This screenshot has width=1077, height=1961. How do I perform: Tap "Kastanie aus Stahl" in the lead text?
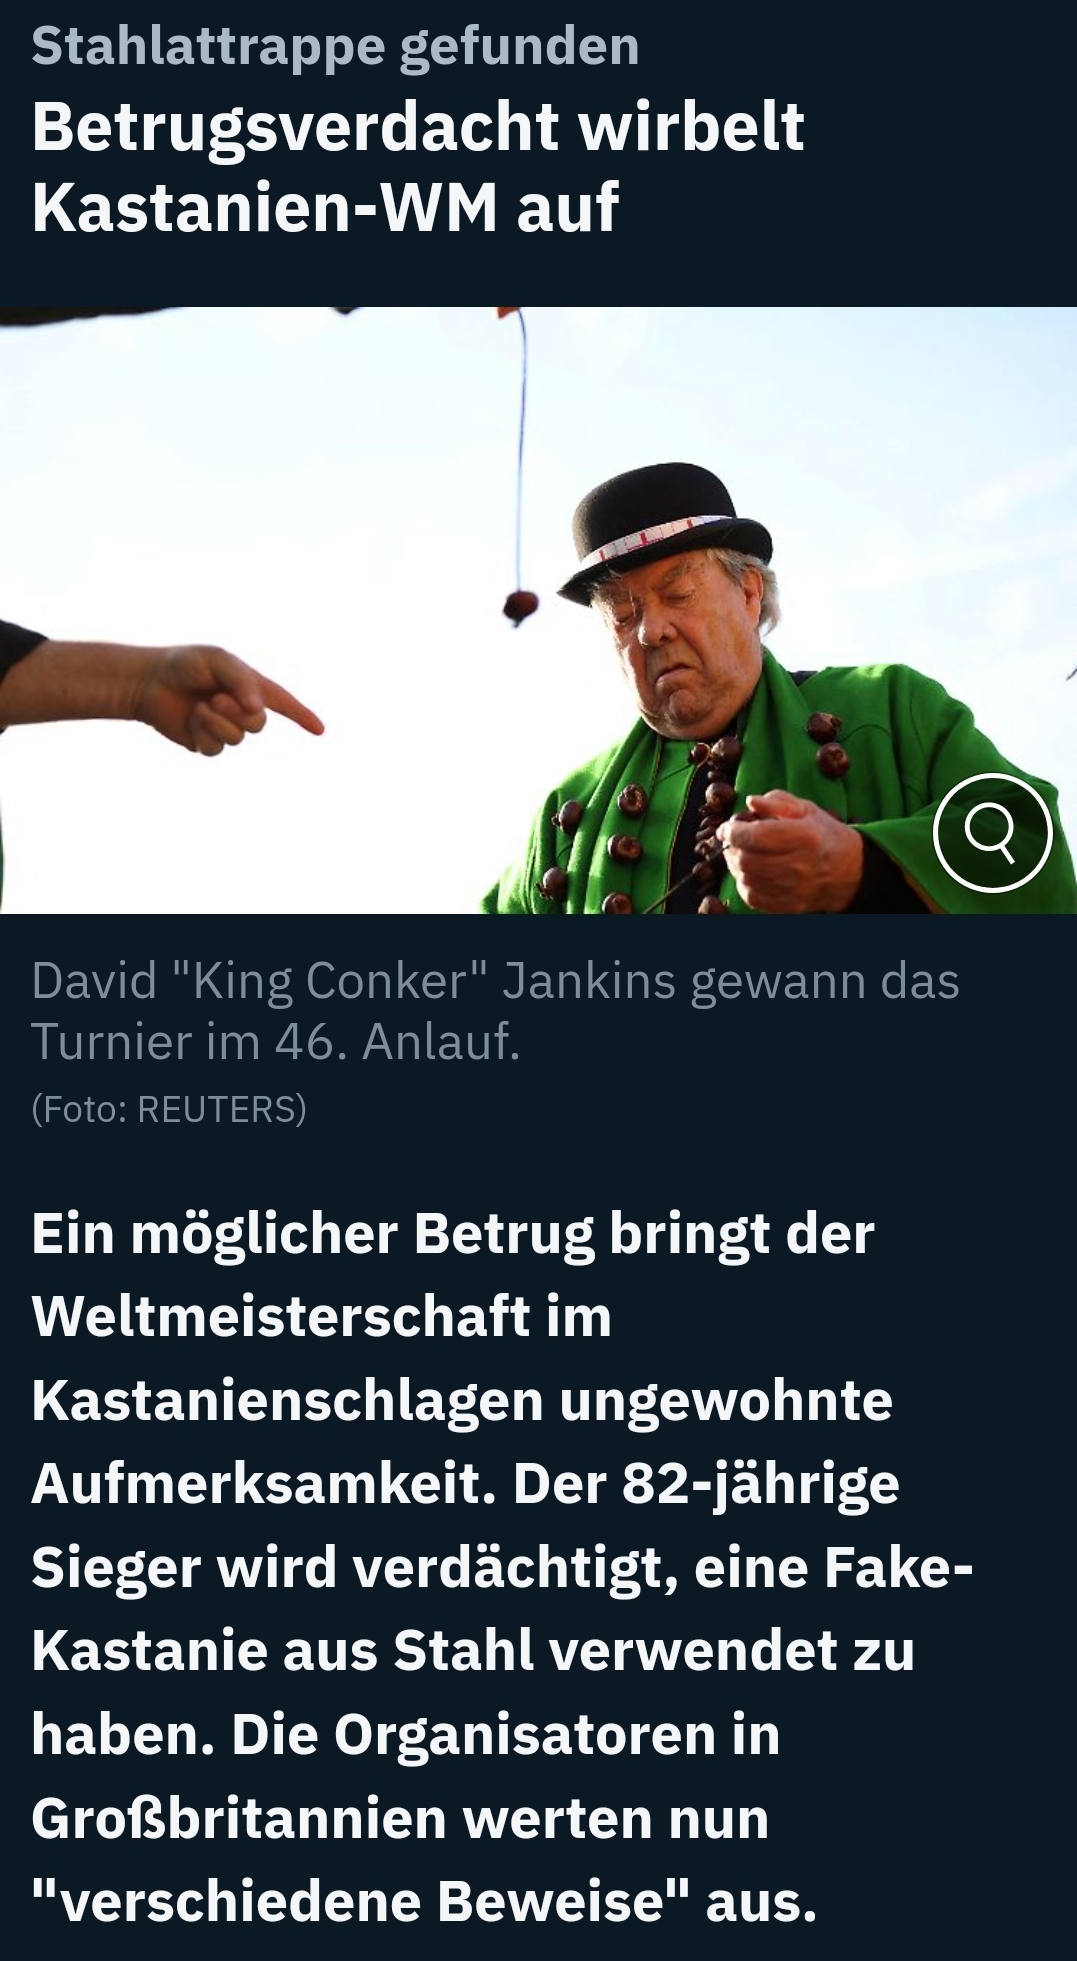[x=284, y=1650]
